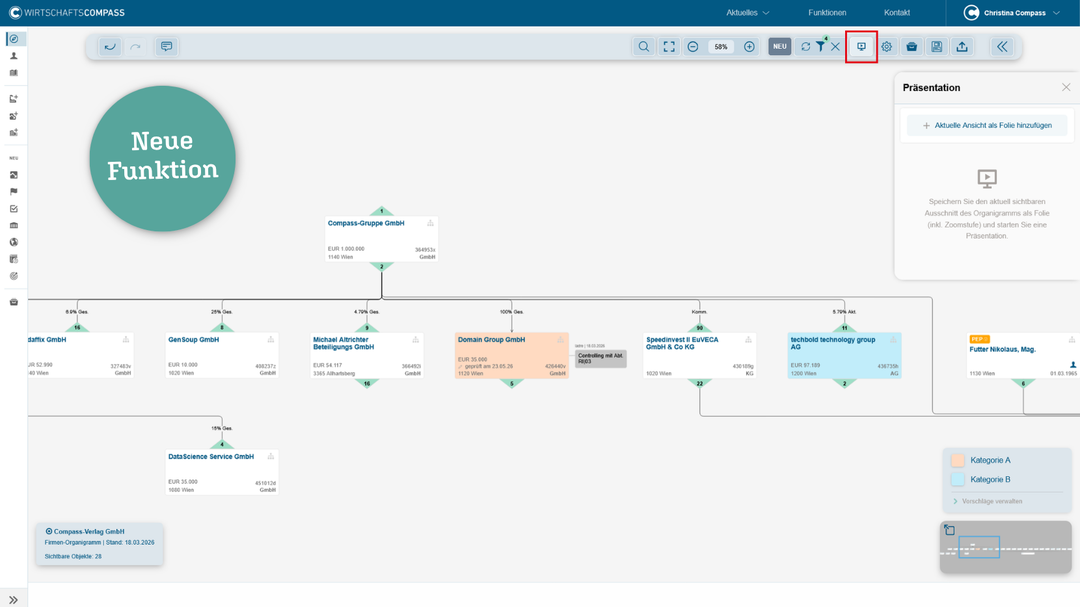Collapse the toolbar with double chevron
This screenshot has width=1080, height=607.
(x=1002, y=46)
